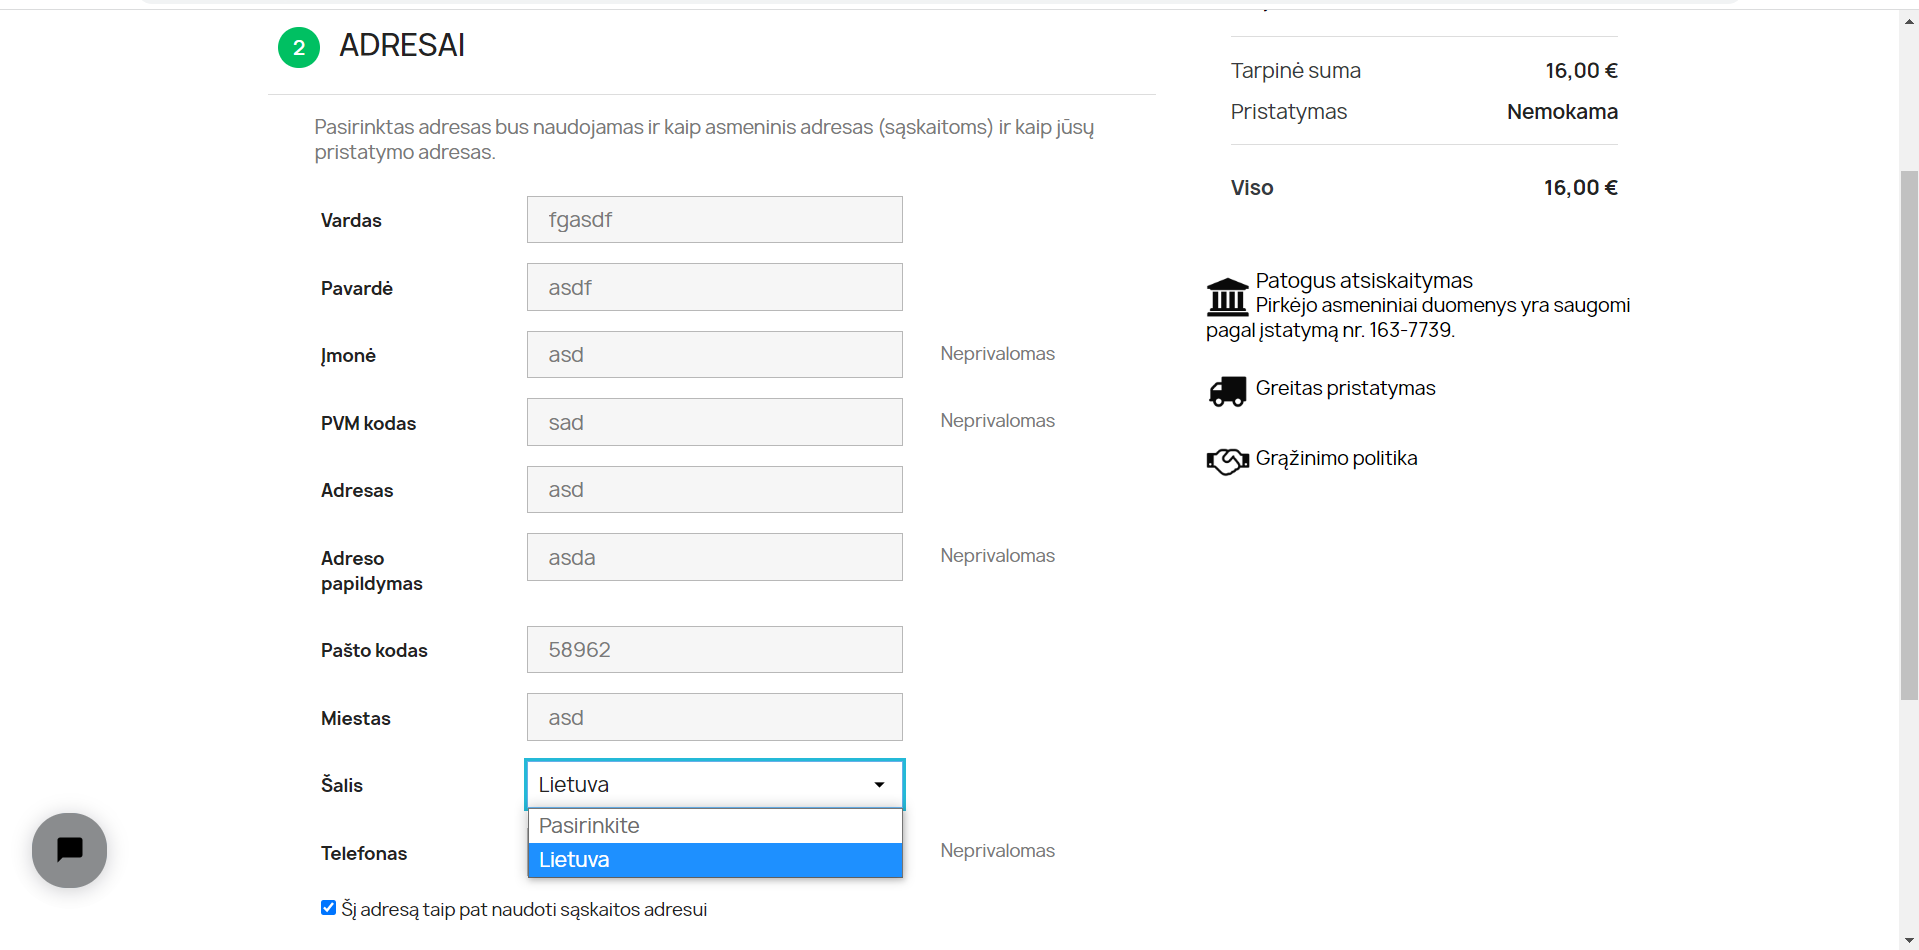Image resolution: width=1919 pixels, height=950 pixels.
Task: Click the Pašto kodas field
Action: pos(715,650)
